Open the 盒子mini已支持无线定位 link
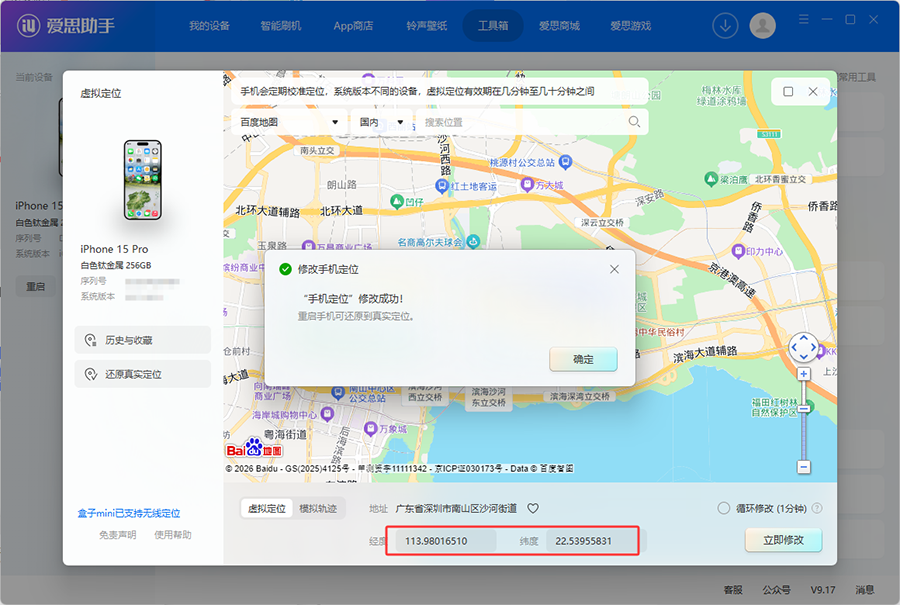Image resolution: width=900 pixels, height=605 pixels. coord(129,513)
